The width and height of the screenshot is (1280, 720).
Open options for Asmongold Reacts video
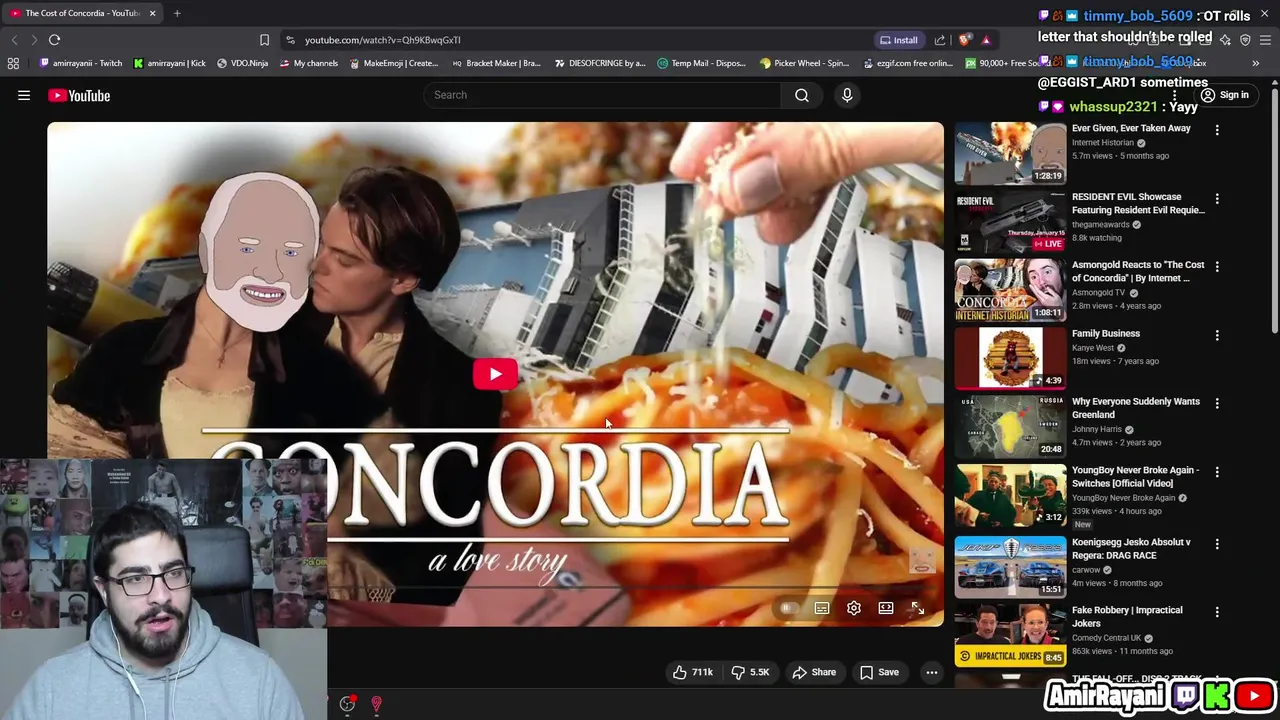1217,266
